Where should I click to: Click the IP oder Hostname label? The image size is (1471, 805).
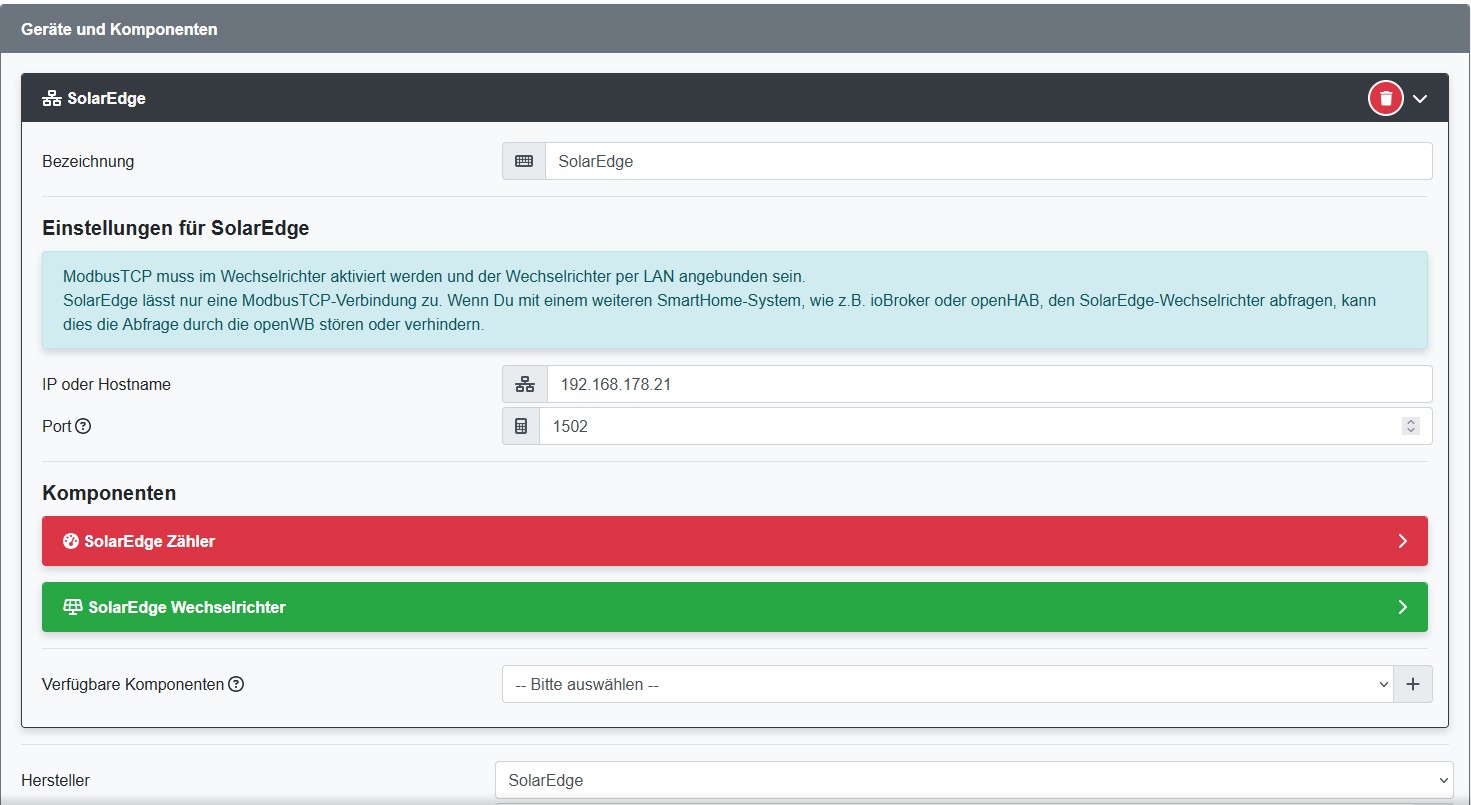click(106, 384)
